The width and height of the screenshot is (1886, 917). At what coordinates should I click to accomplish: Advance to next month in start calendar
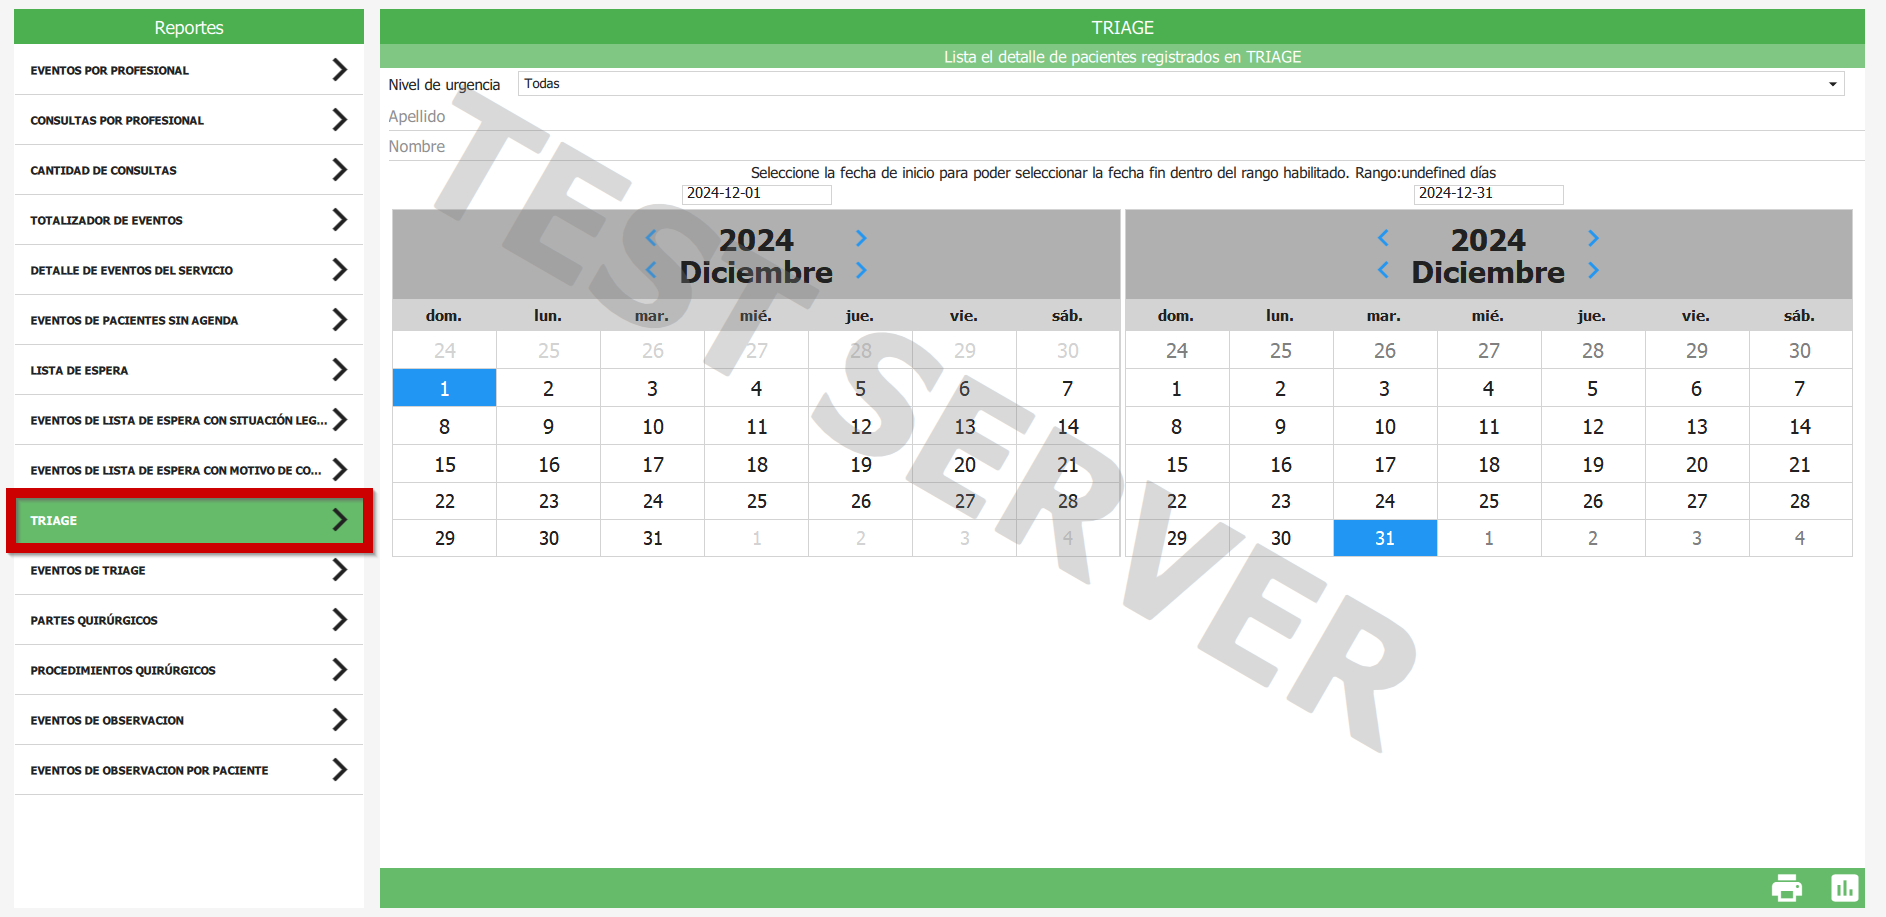861,271
